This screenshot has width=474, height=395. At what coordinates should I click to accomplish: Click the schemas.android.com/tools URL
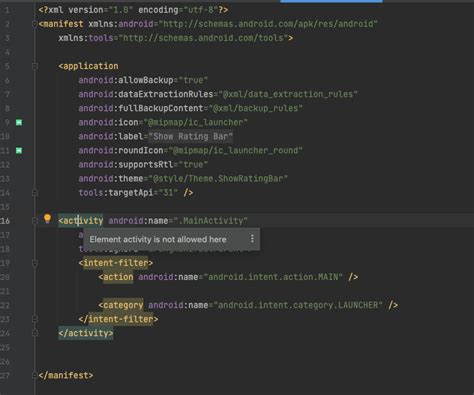(x=203, y=38)
